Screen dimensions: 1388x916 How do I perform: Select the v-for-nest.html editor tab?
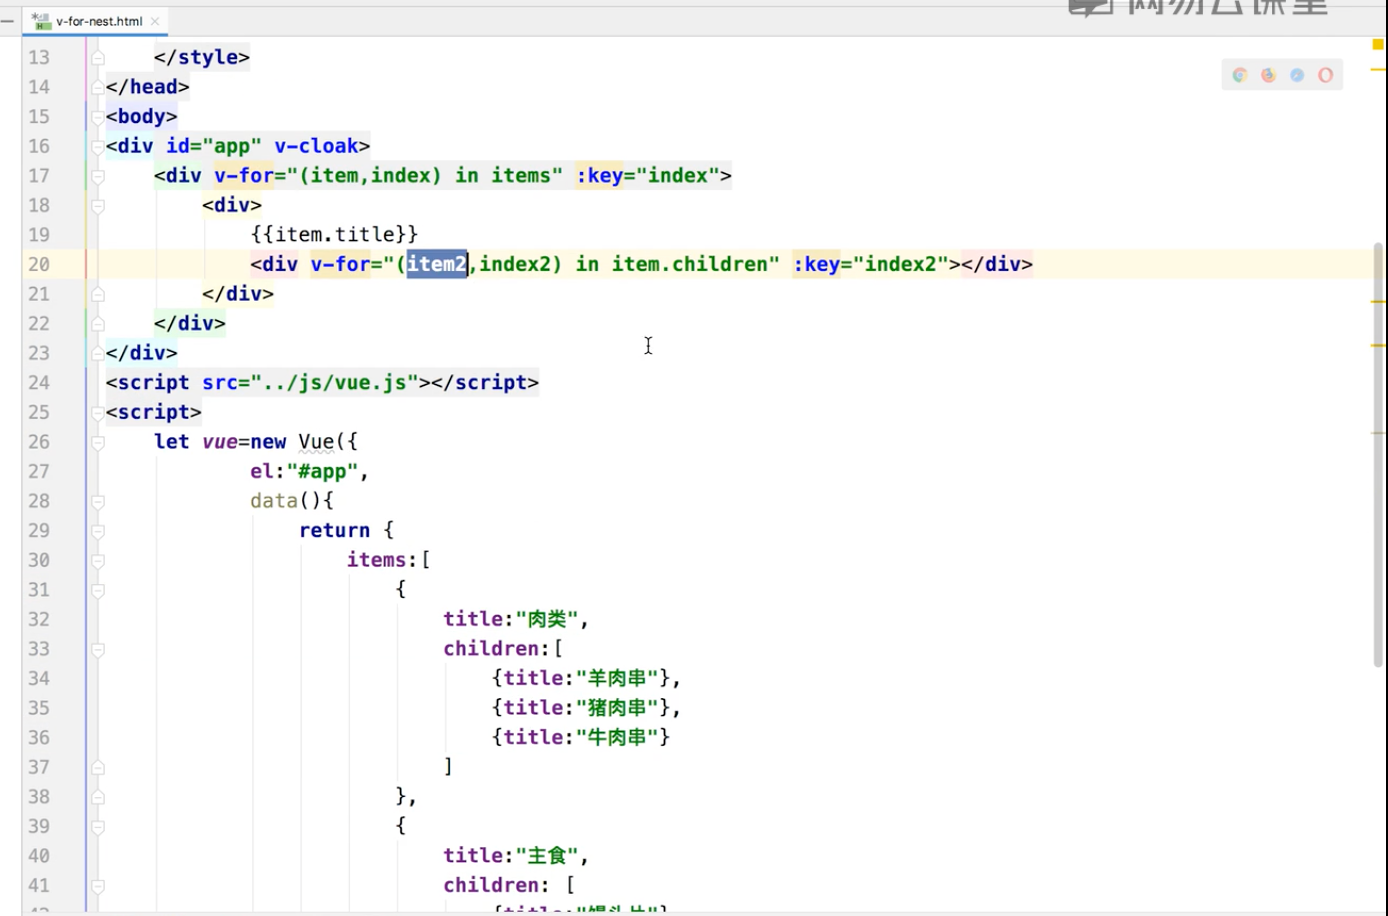[95, 21]
